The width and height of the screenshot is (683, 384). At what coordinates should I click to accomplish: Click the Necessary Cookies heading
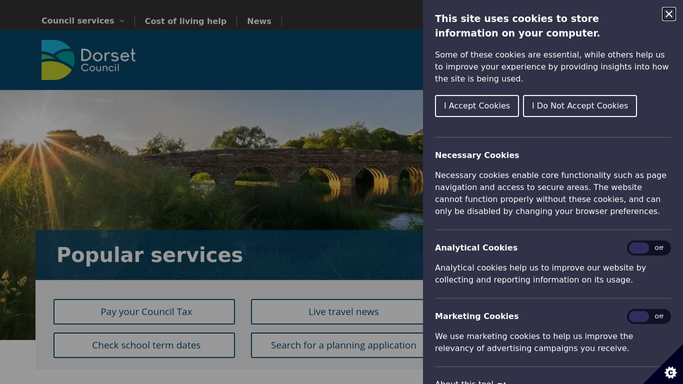[477, 155]
